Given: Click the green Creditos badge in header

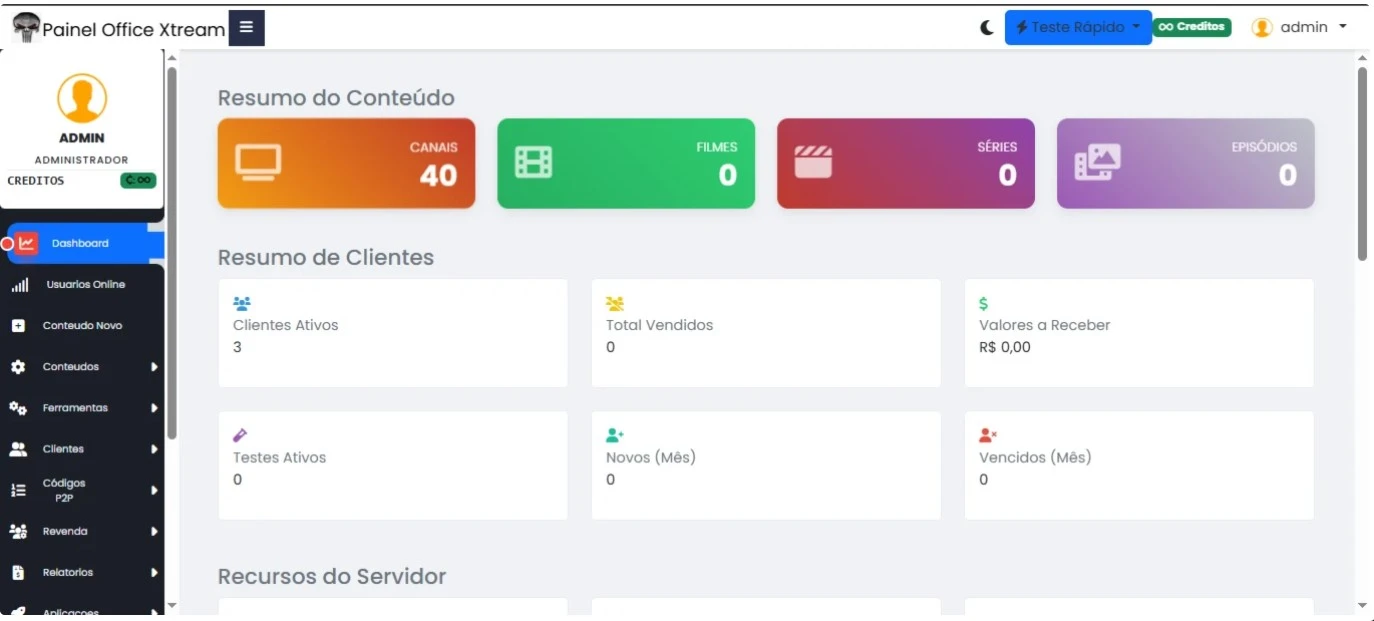Looking at the screenshot, I should (x=1192, y=27).
